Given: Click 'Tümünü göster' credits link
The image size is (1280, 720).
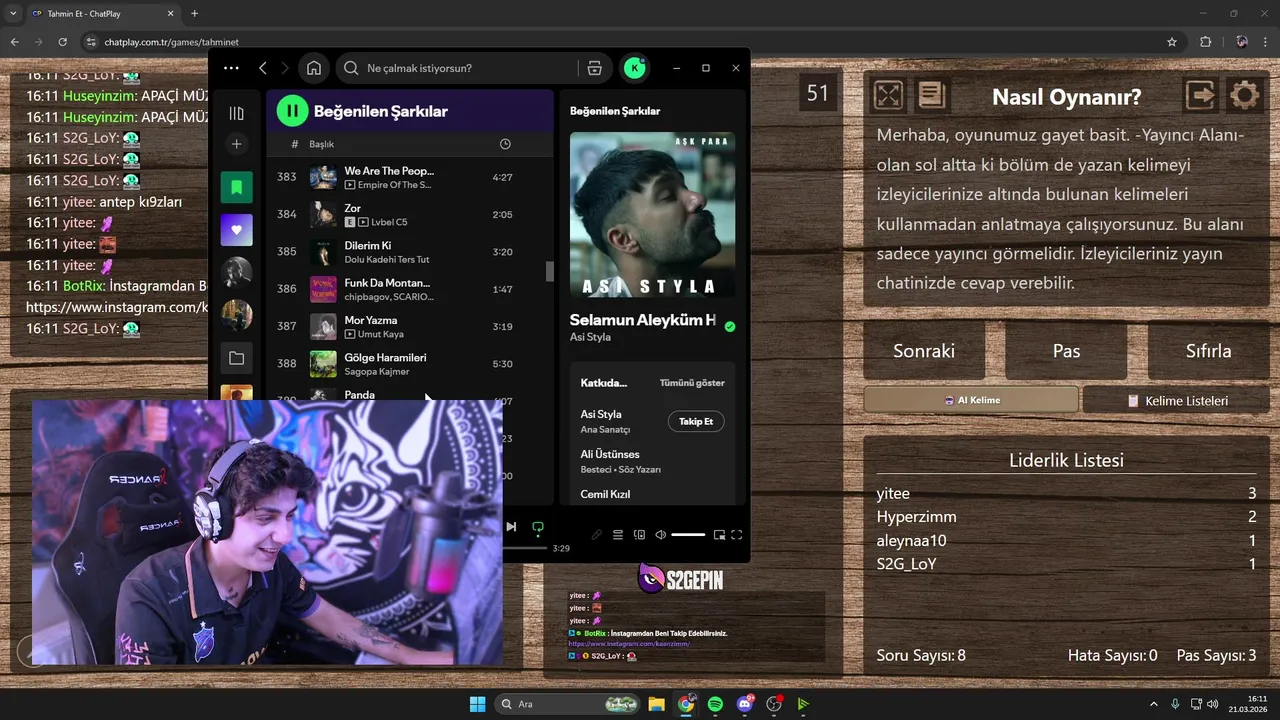Looking at the screenshot, I should 692,383.
